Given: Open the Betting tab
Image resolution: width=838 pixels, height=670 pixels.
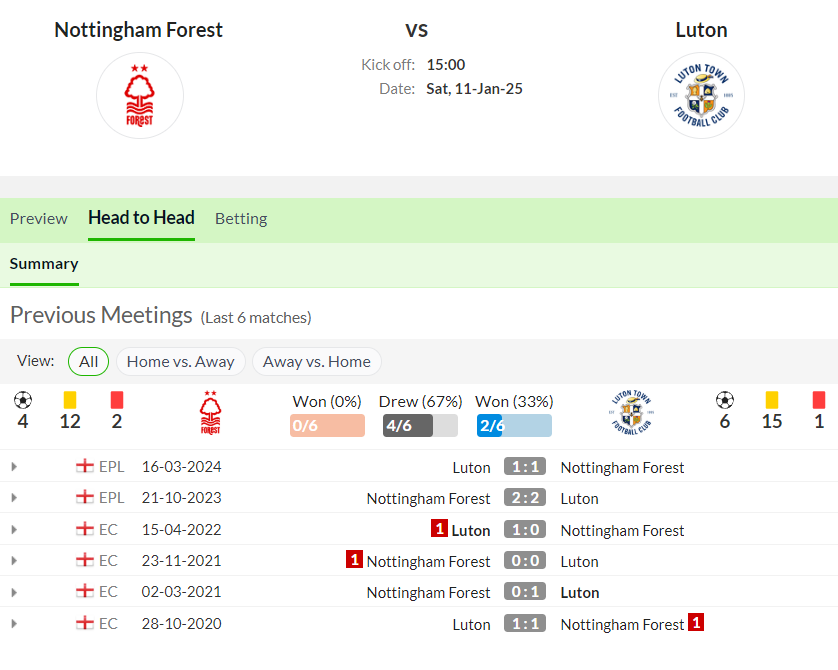Looking at the screenshot, I should (x=241, y=219).
